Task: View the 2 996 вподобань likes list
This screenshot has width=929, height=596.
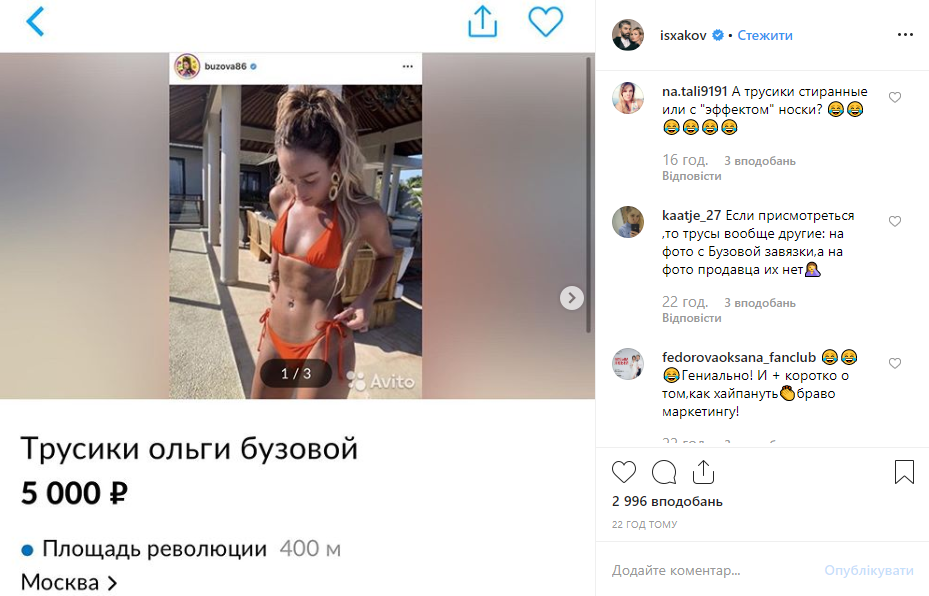Action: [x=667, y=501]
